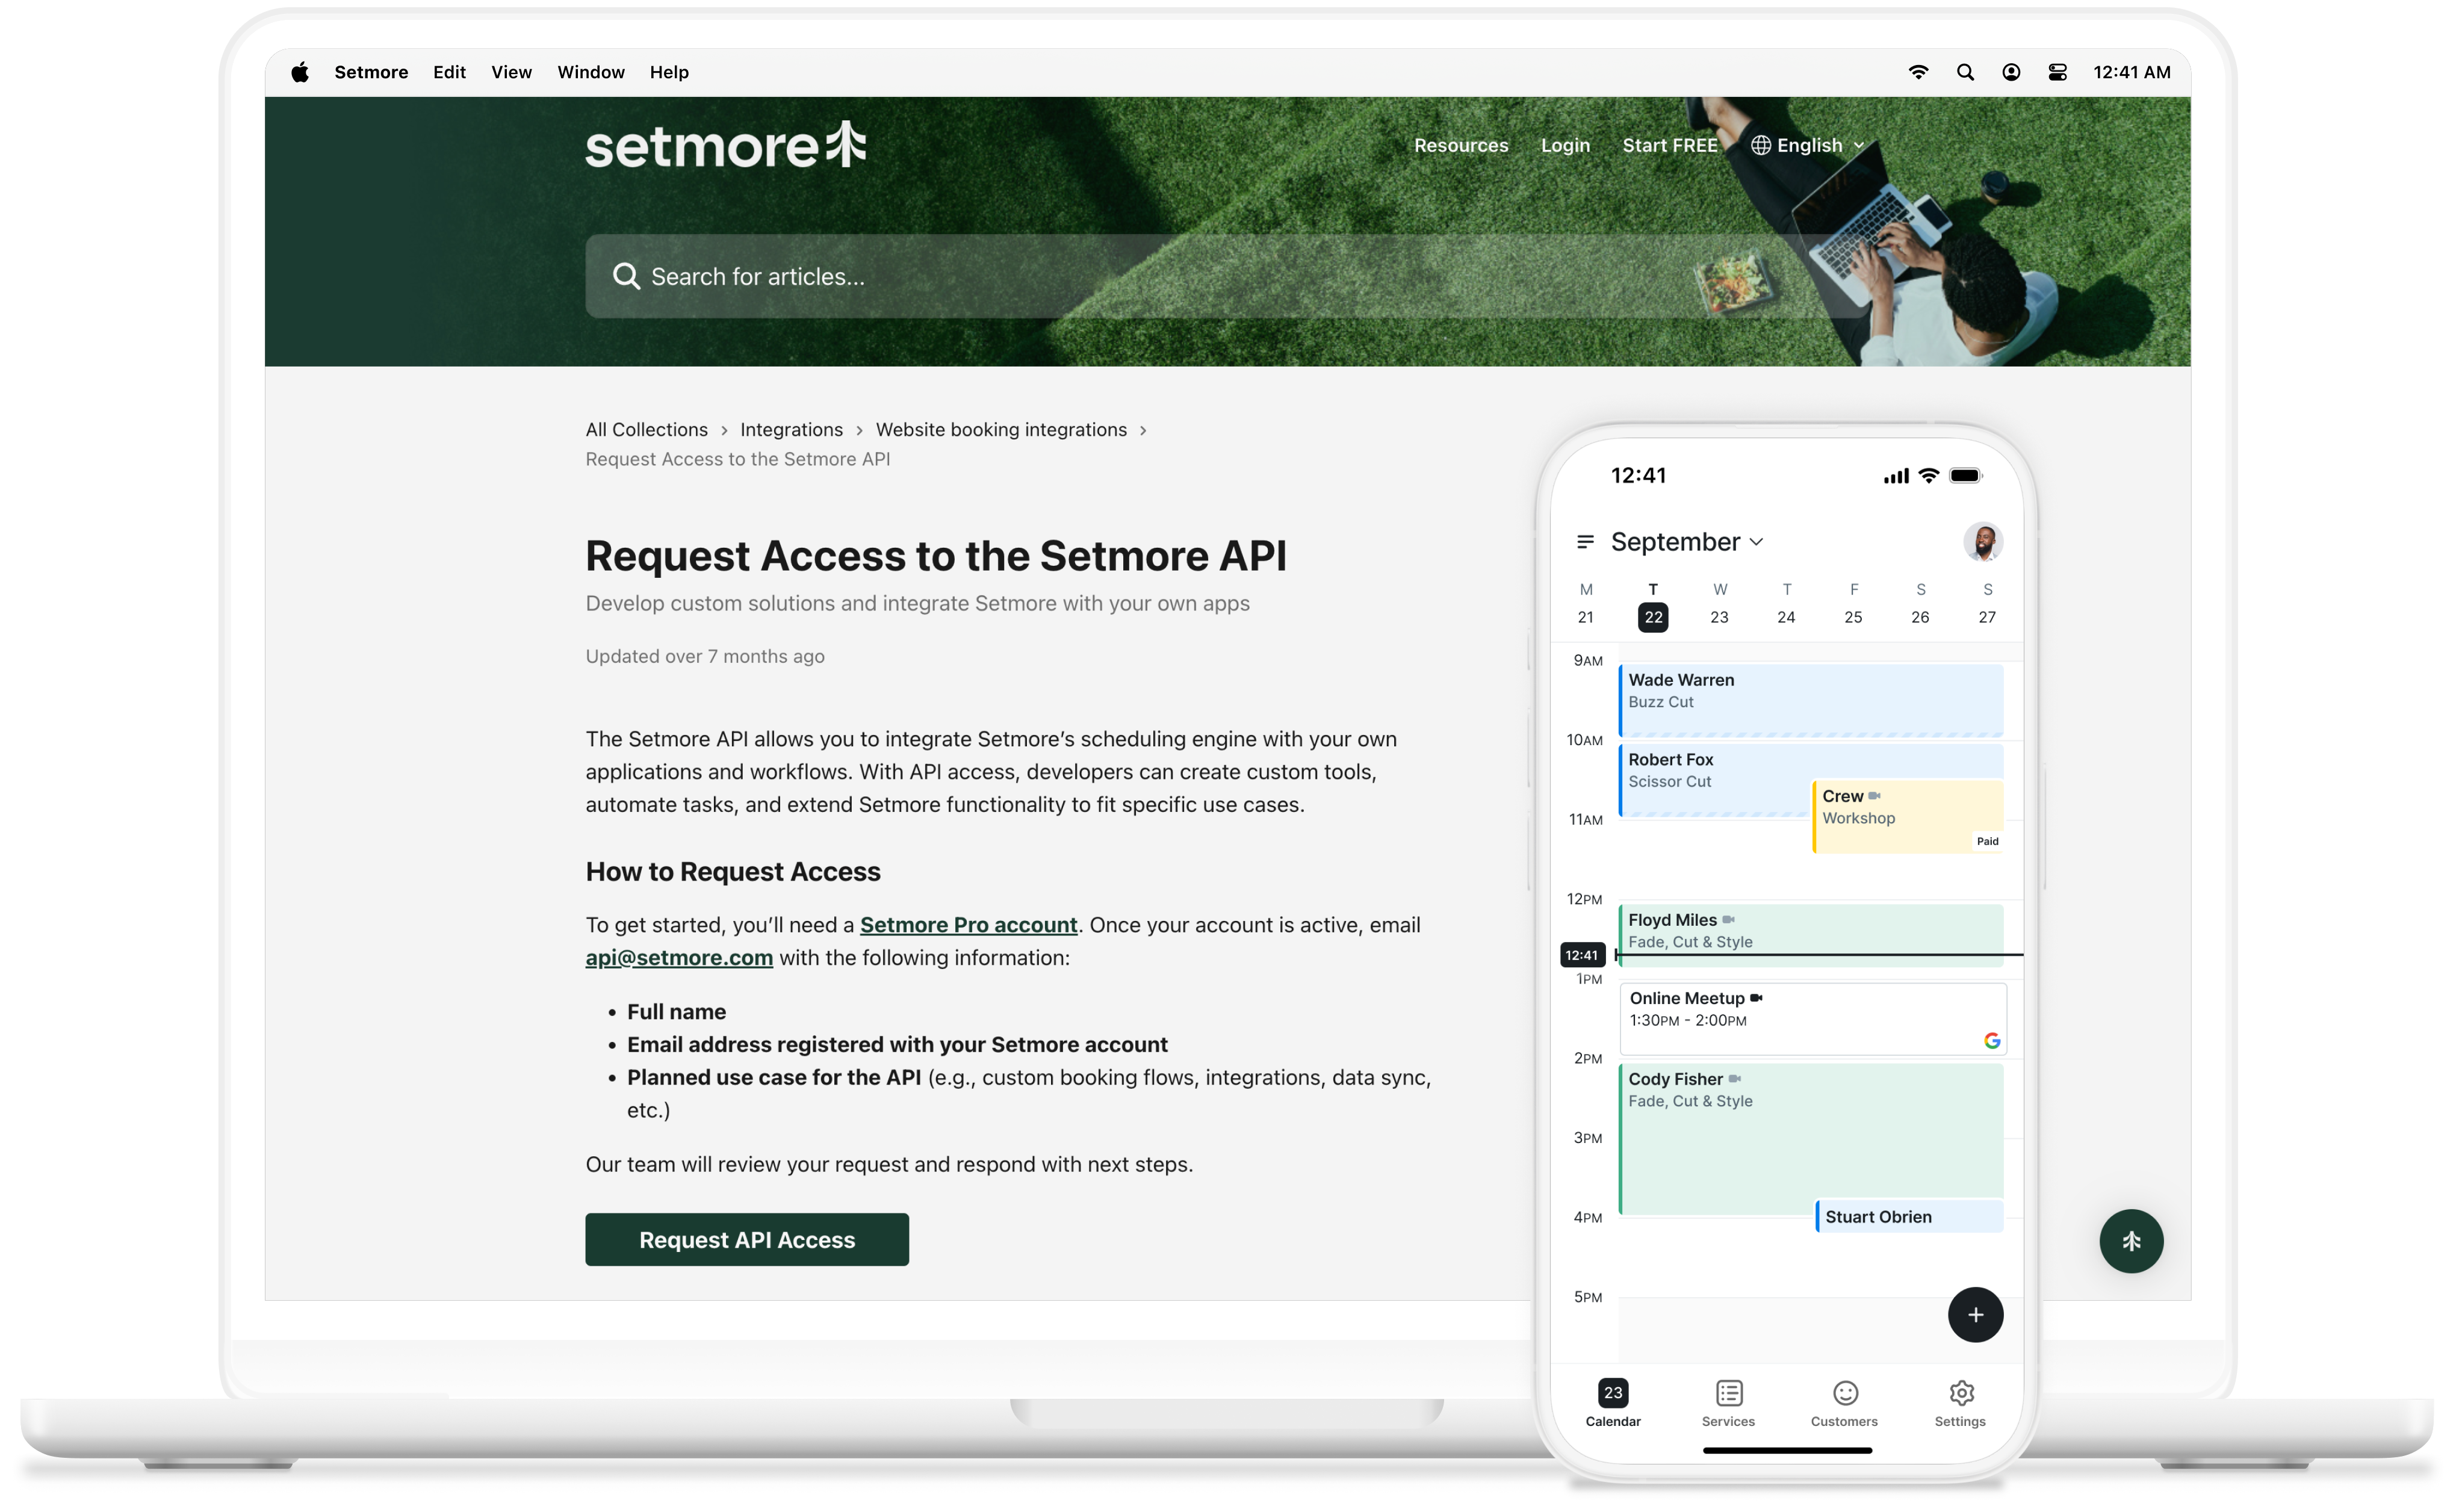2456x1512 pixels.
Task: Open Control Center icon in menu bar
Action: (2057, 72)
